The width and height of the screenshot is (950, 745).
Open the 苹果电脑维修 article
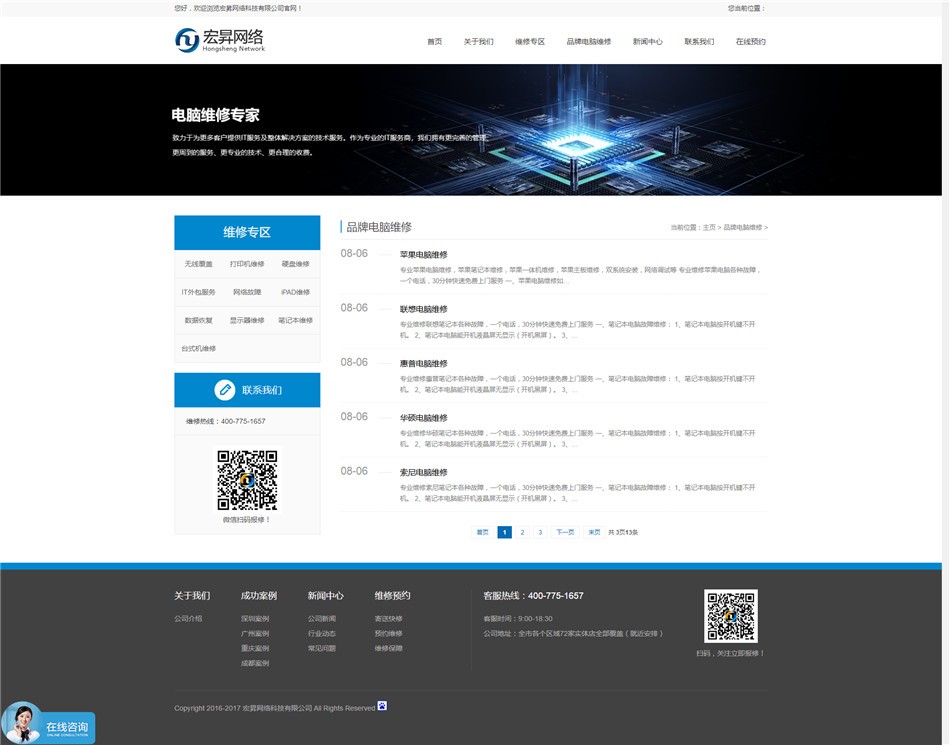tap(424, 255)
